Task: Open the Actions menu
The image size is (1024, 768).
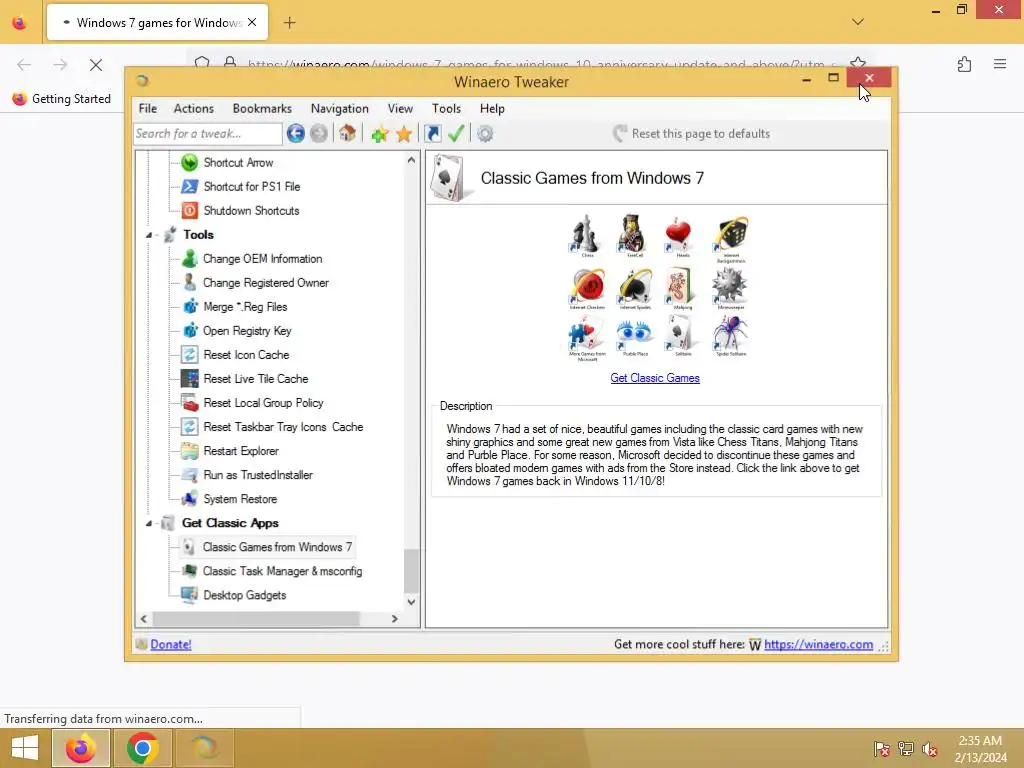Action: (x=193, y=108)
